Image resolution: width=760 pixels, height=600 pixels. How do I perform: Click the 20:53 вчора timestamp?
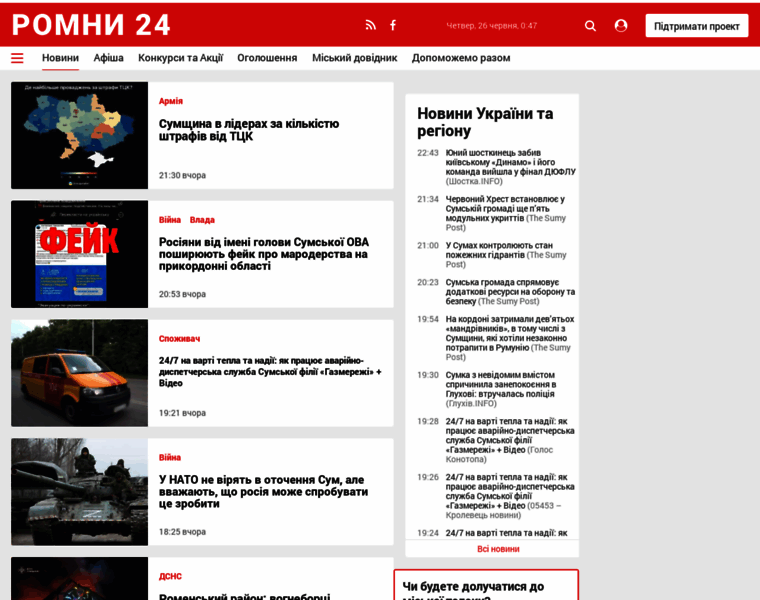182,294
